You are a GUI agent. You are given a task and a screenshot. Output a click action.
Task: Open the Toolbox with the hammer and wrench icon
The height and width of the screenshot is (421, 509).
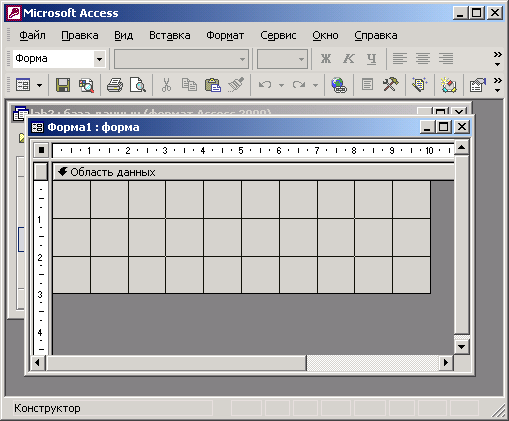[x=390, y=85]
